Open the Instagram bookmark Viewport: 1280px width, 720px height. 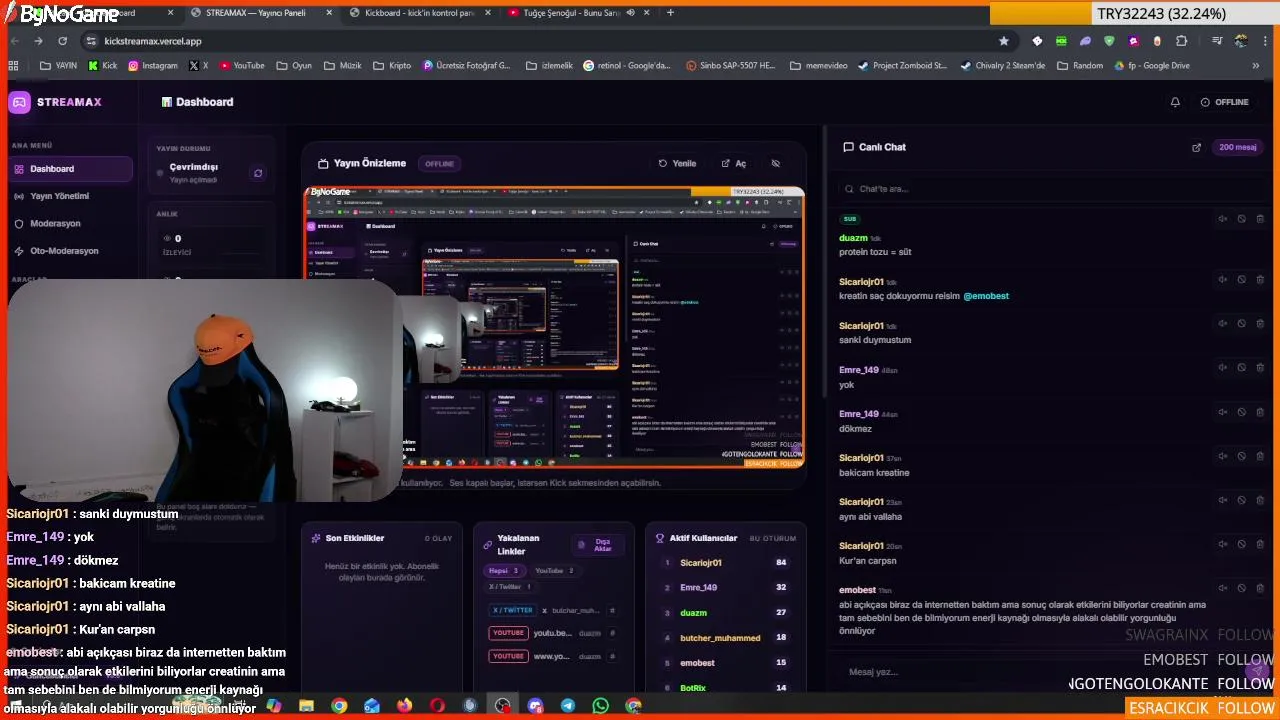pyautogui.click(x=152, y=66)
